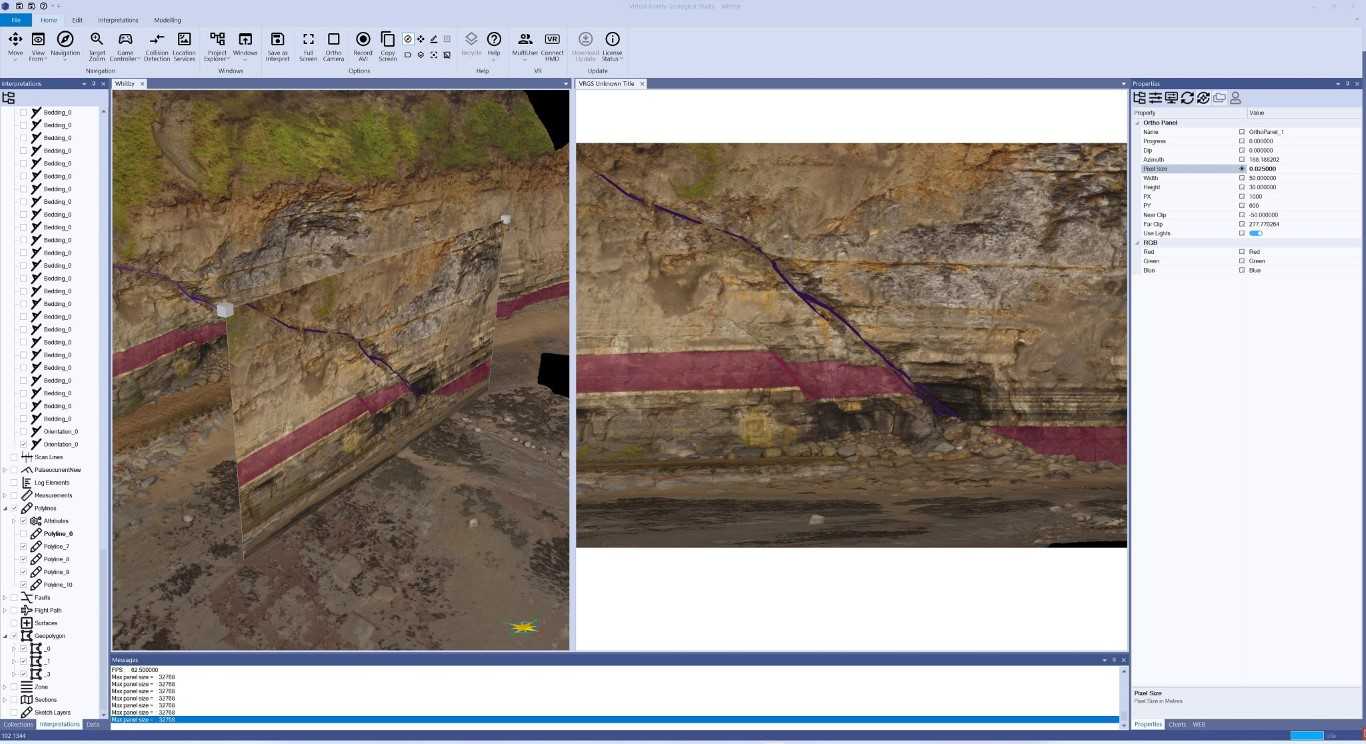Uncheck the Faults layer checkbox
Screen dimensions: 1366x744
point(14,597)
